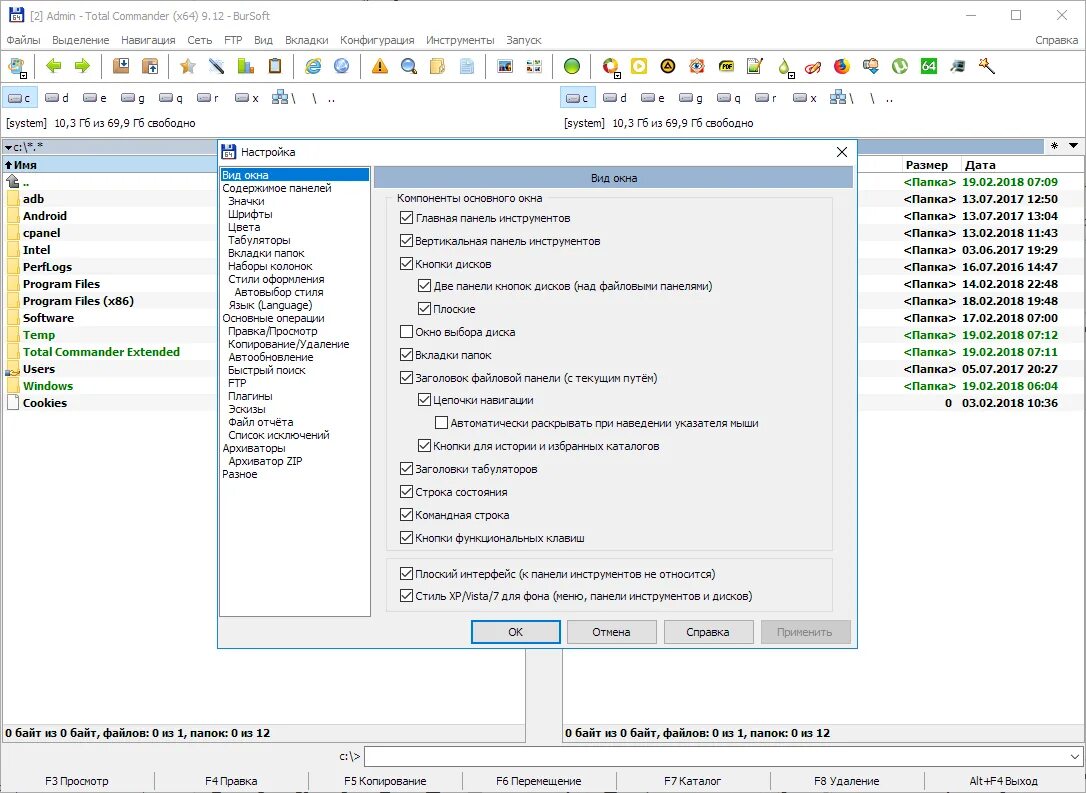Click the green circle toolbar icon
Screen dimensions: 1086x793
[571, 66]
